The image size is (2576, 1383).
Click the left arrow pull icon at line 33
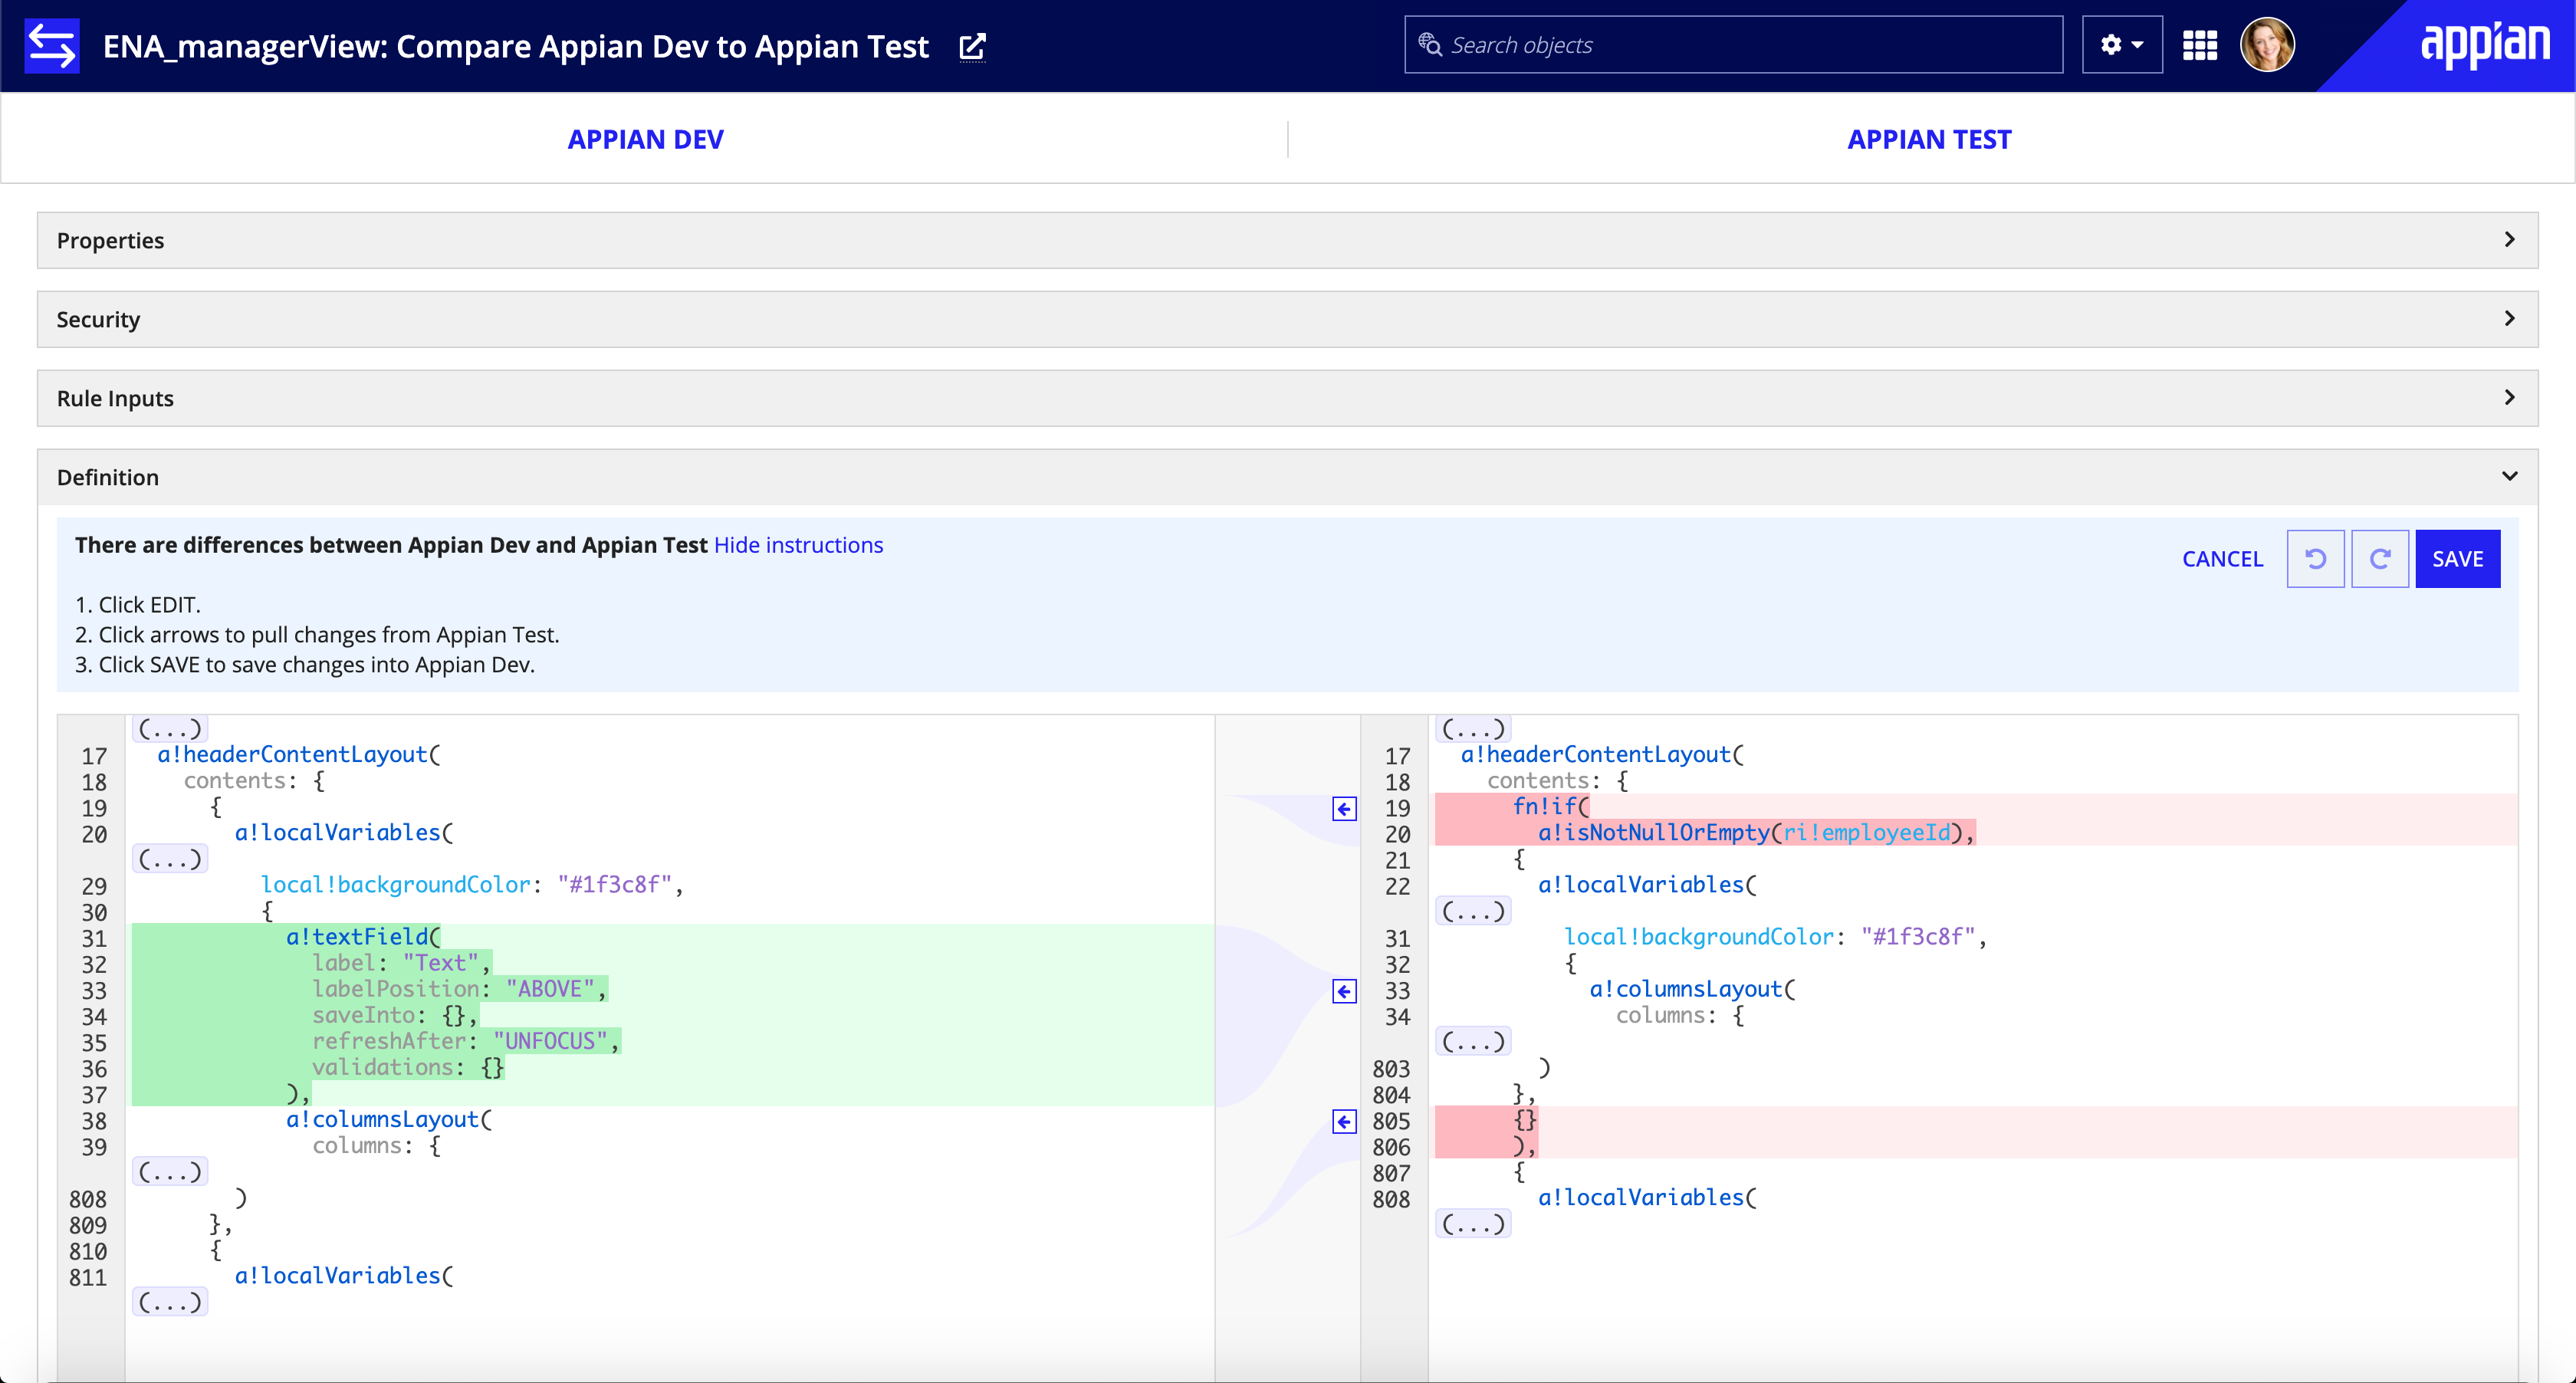click(1344, 991)
